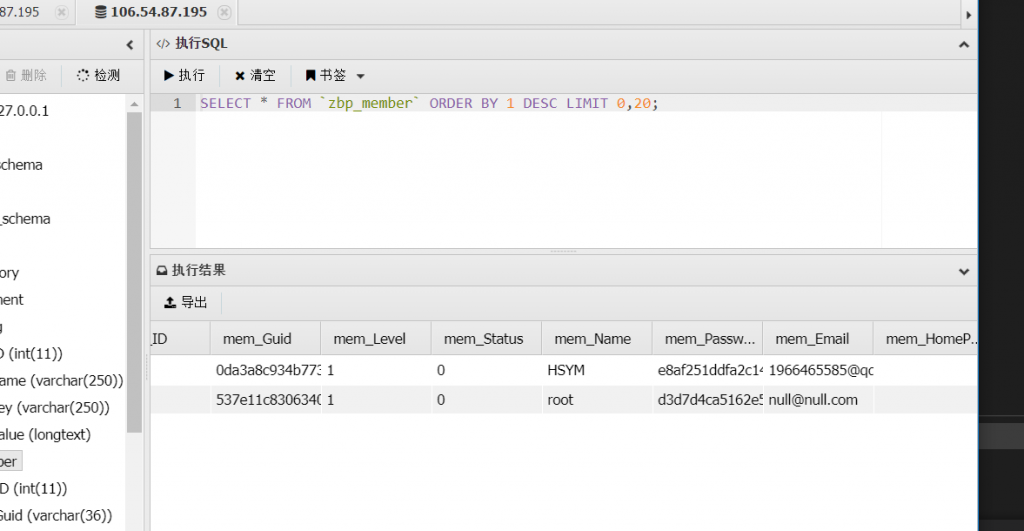Switch to the 106.54.87.195 database tab
Viewport: 1024px width, 531px height.
tap(157, 12)
